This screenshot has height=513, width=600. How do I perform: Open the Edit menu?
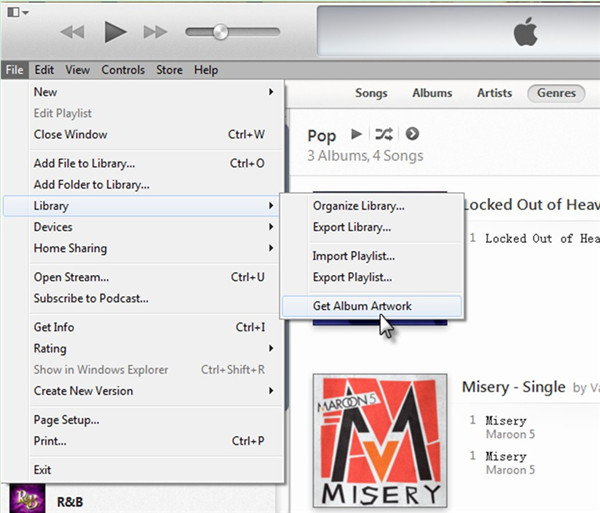(44, 70)
